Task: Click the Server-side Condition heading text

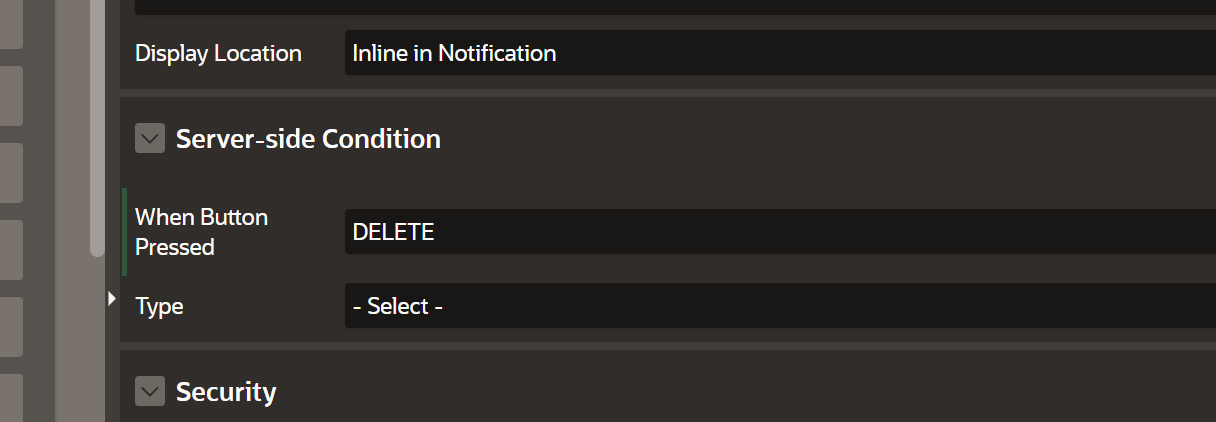Action: click(308, 139)
